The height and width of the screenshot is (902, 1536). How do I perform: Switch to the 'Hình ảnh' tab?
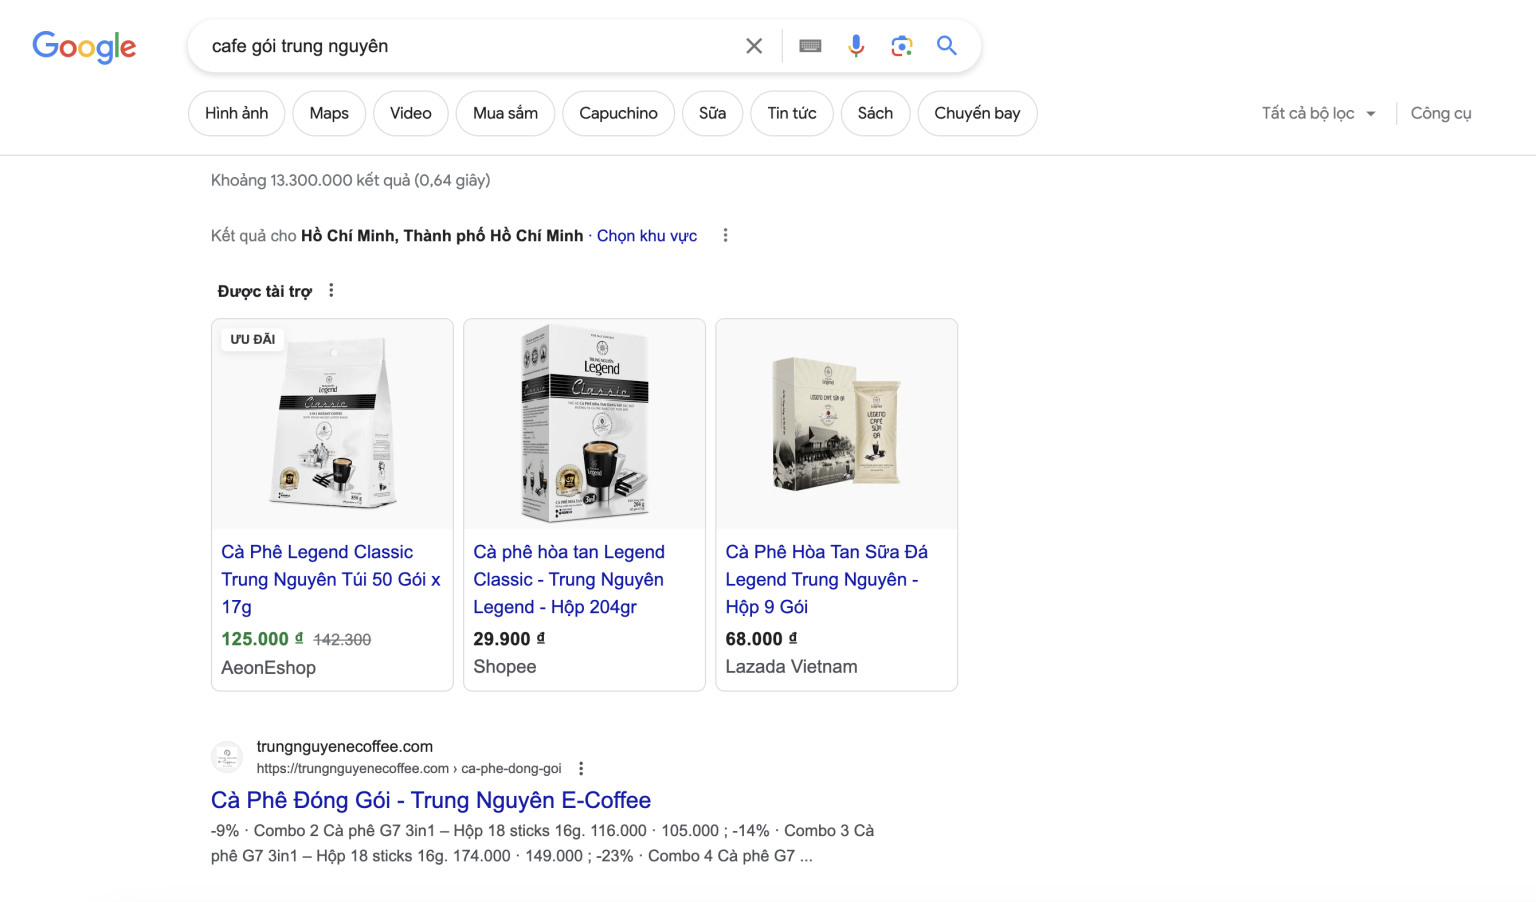236,114
